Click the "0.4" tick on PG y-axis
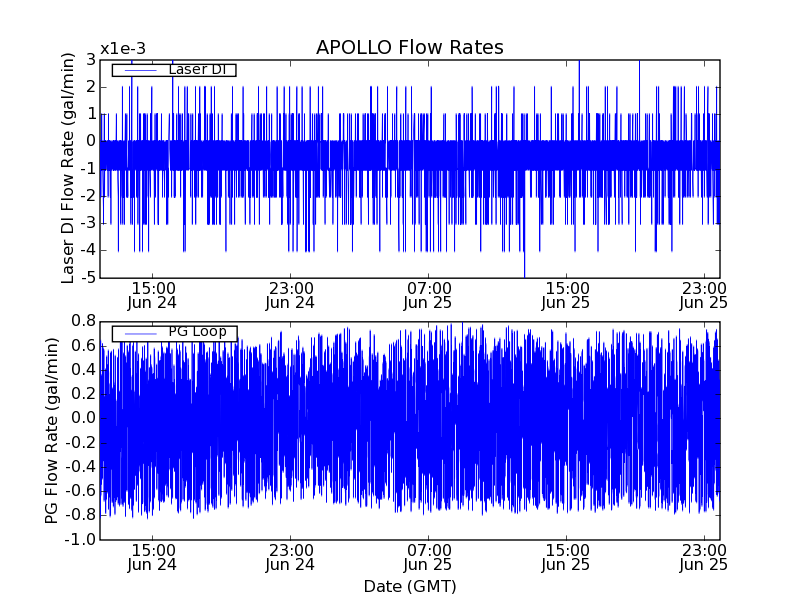 click(x=84, y=370)
